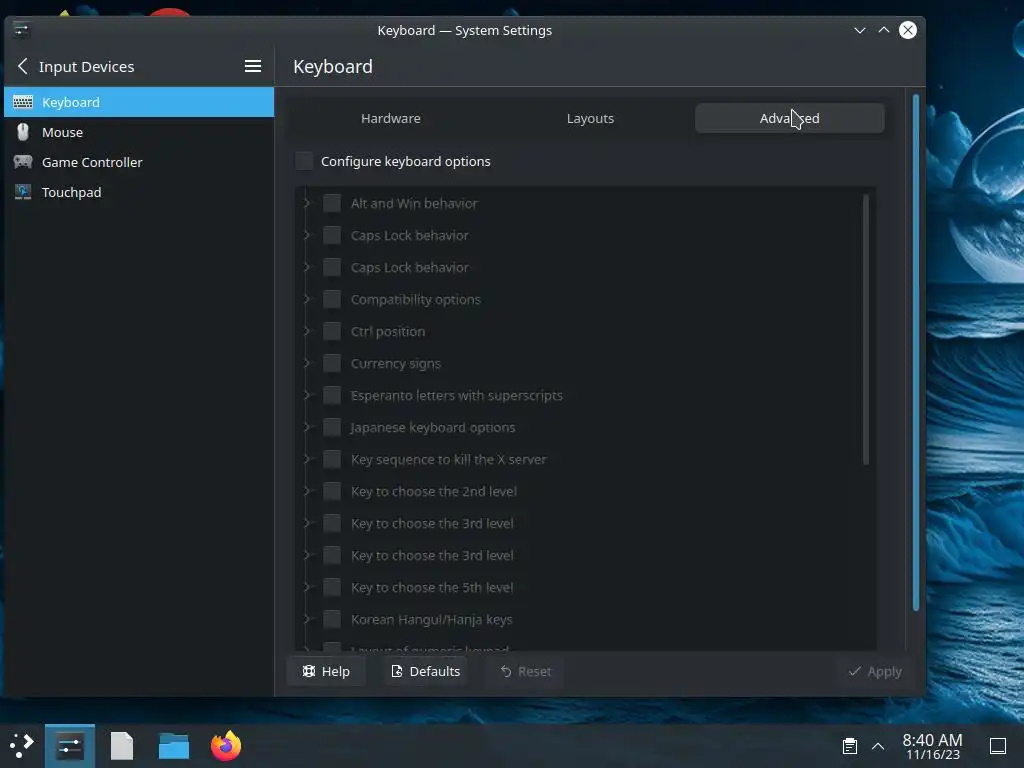This screenshot has height=768, width=1024.
Task: Check Key to choose the 5th level
Action: pos(332,587)
